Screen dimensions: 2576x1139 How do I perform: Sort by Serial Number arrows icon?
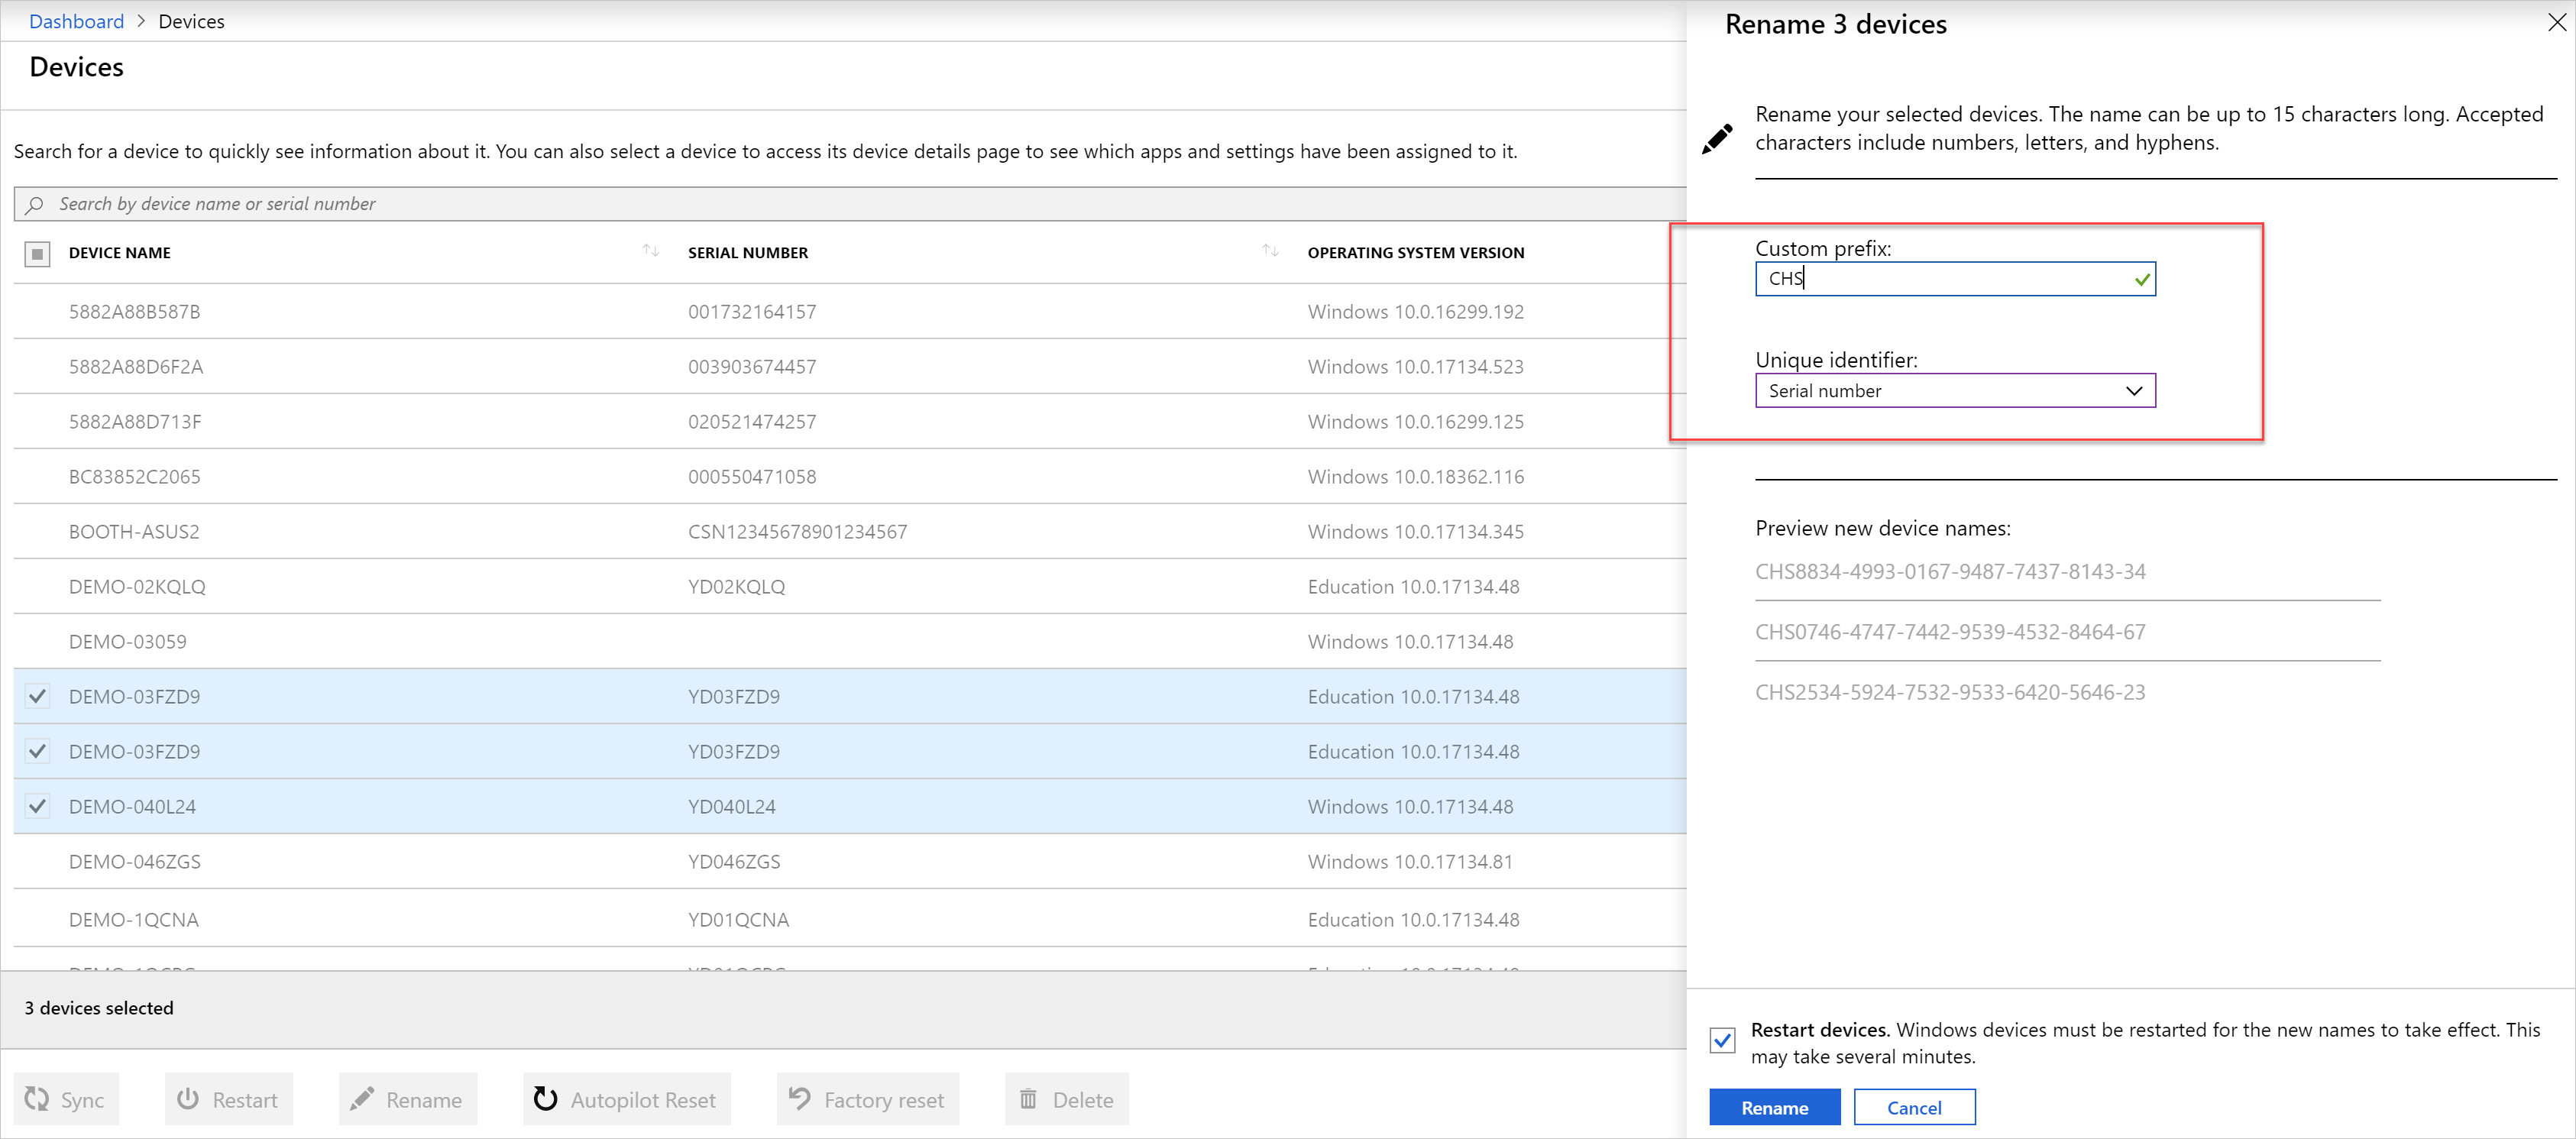click(1270, 250)
